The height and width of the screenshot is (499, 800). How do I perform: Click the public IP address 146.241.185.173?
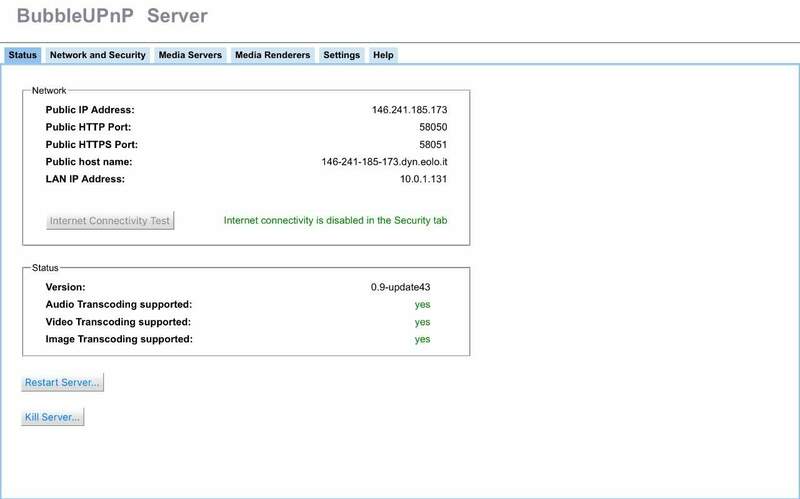pyautogui.click(x=408, y=110)
